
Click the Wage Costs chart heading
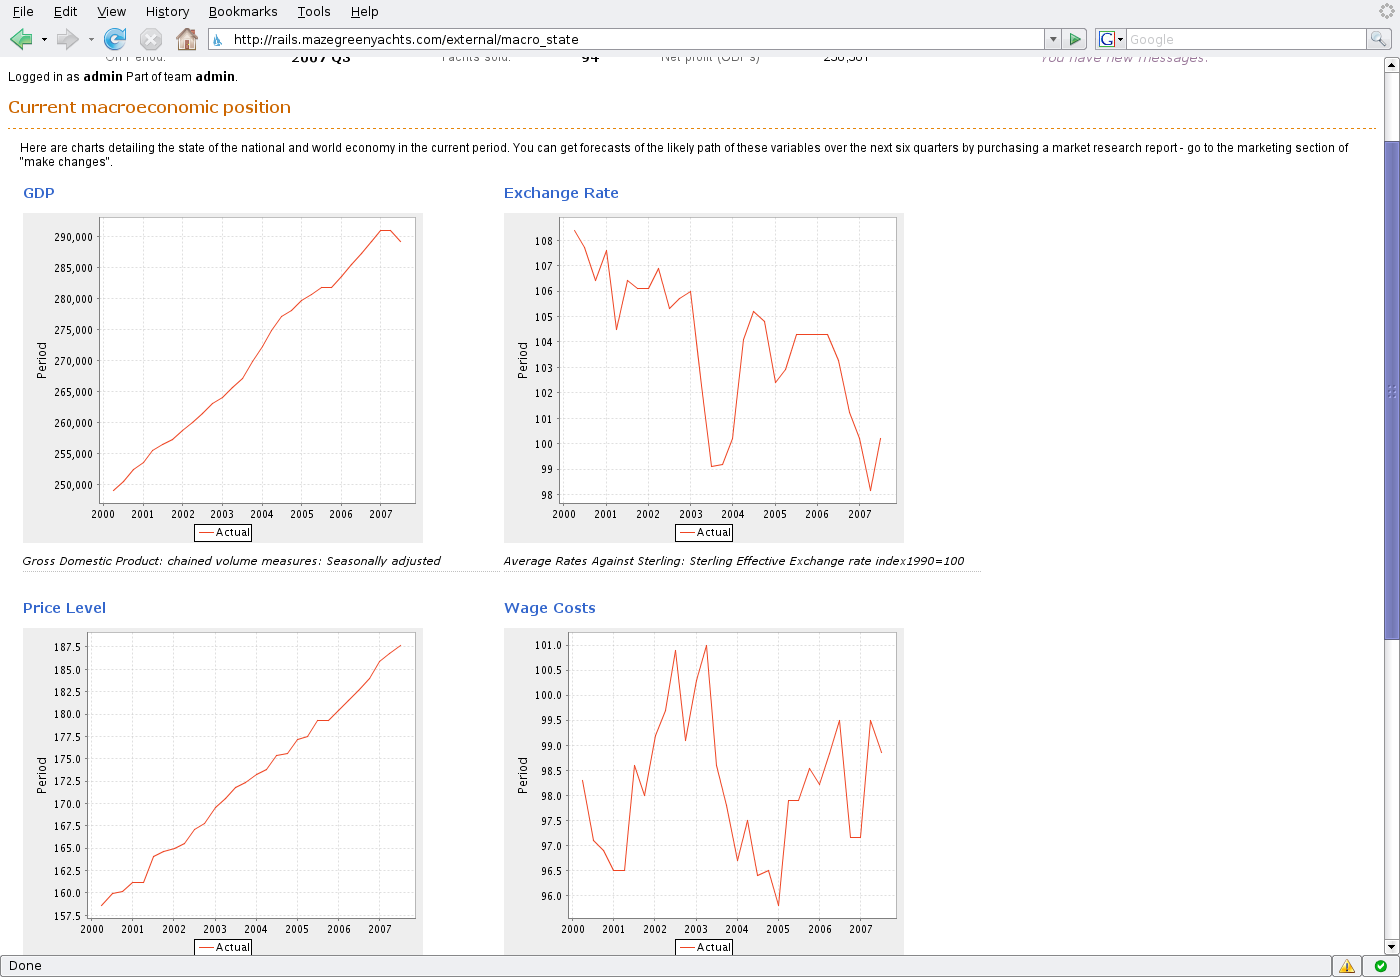[x=550, y=608]
